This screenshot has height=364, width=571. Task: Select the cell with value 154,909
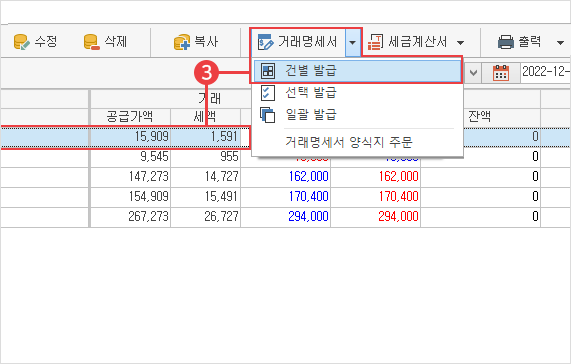(x=130, y=197)
